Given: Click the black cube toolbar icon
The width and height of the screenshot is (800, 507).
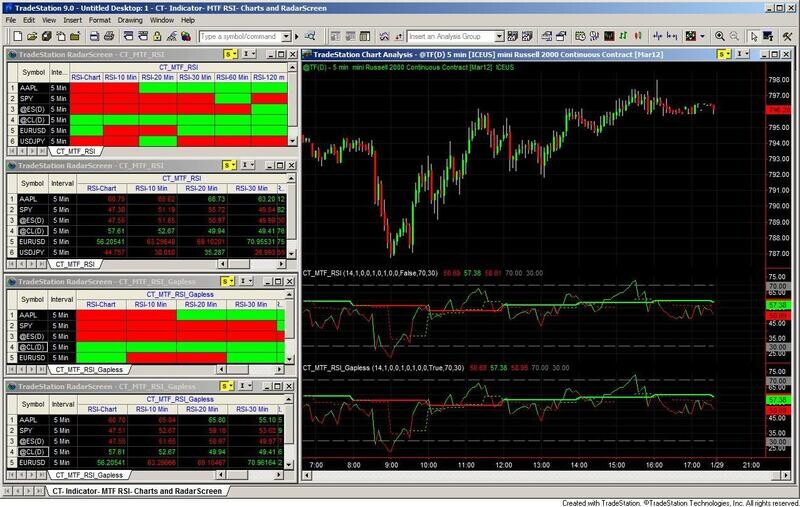Looking at the screenshot, I should click(x=46, y=36).
